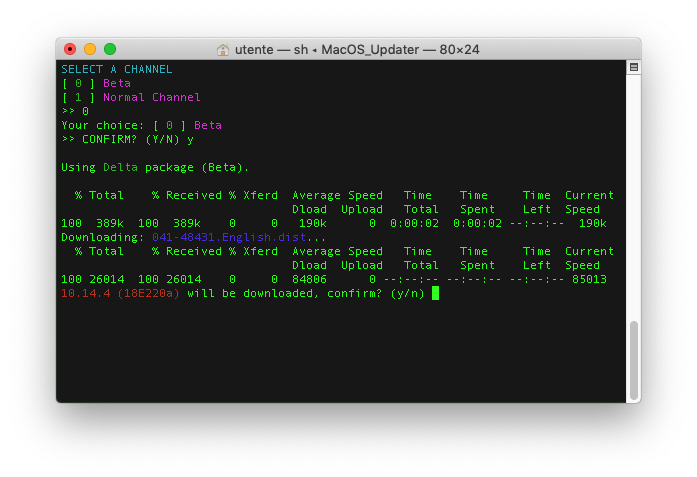
Task: Click the 'SELECT A CHANNEL' heading text
Action: 116,69
